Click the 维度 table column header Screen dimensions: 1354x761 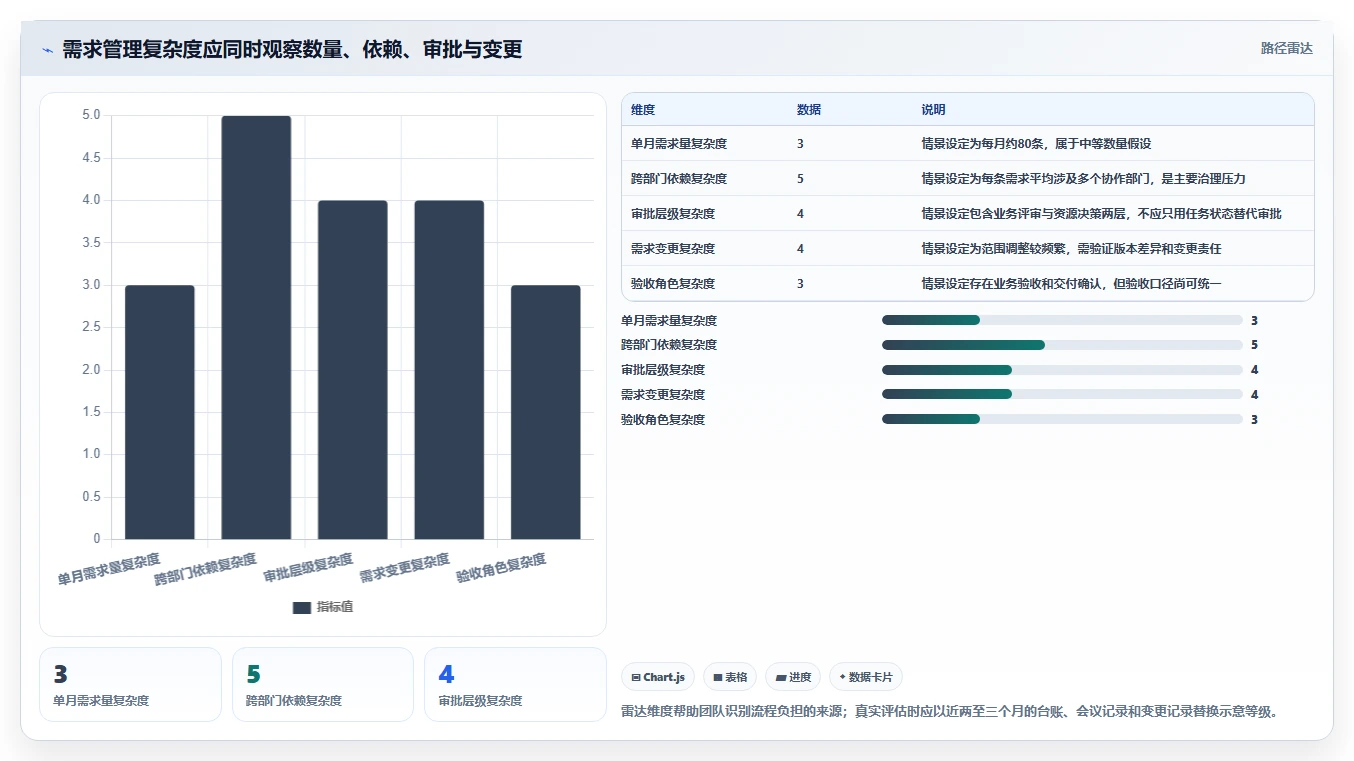tap(643, 110)
